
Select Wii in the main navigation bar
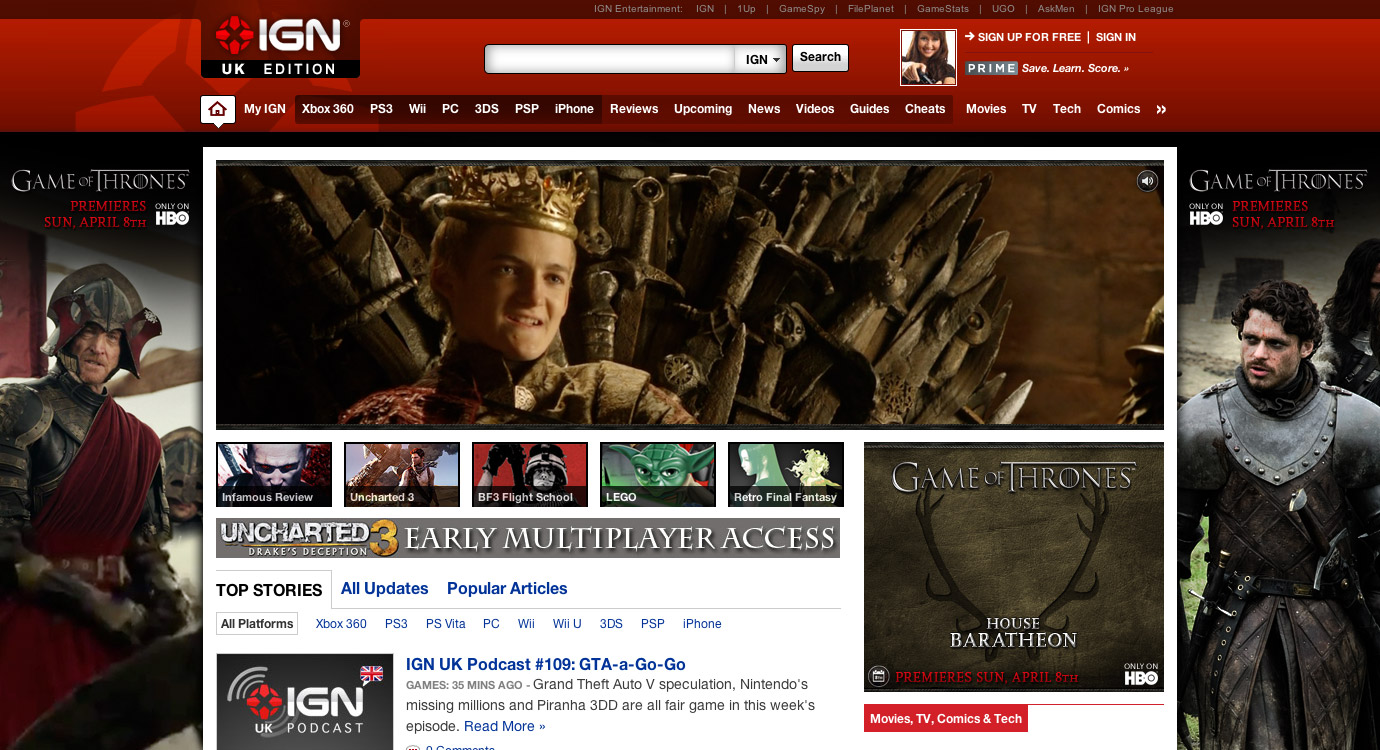click(417, 109)
